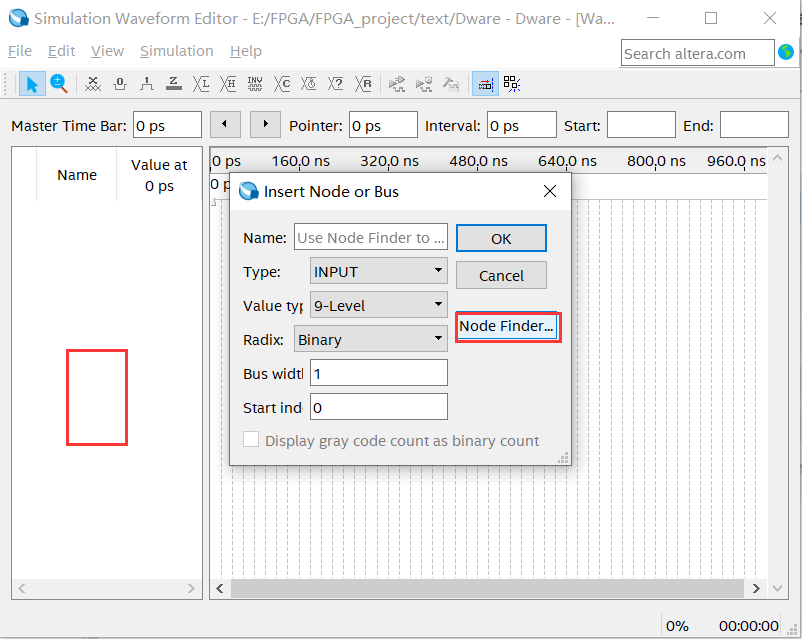The width and height of the screenshot is (802, 639).
Task: Click name panel scrollbar left arrow
Action: pos(22,589)
